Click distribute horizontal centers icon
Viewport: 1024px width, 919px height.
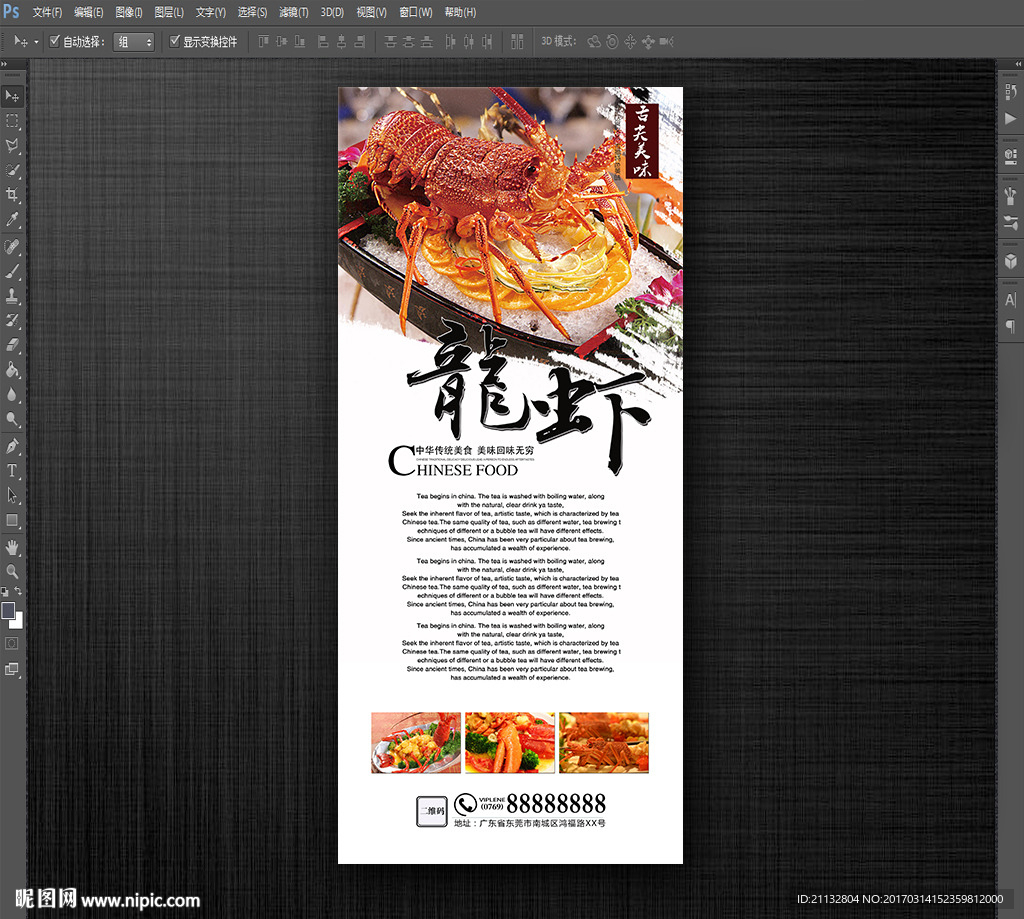click(469, 42)
